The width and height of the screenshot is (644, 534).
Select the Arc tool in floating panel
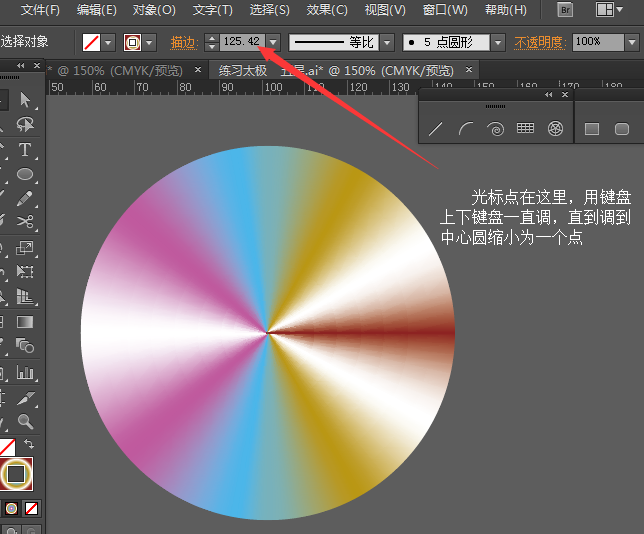[465, 129]
